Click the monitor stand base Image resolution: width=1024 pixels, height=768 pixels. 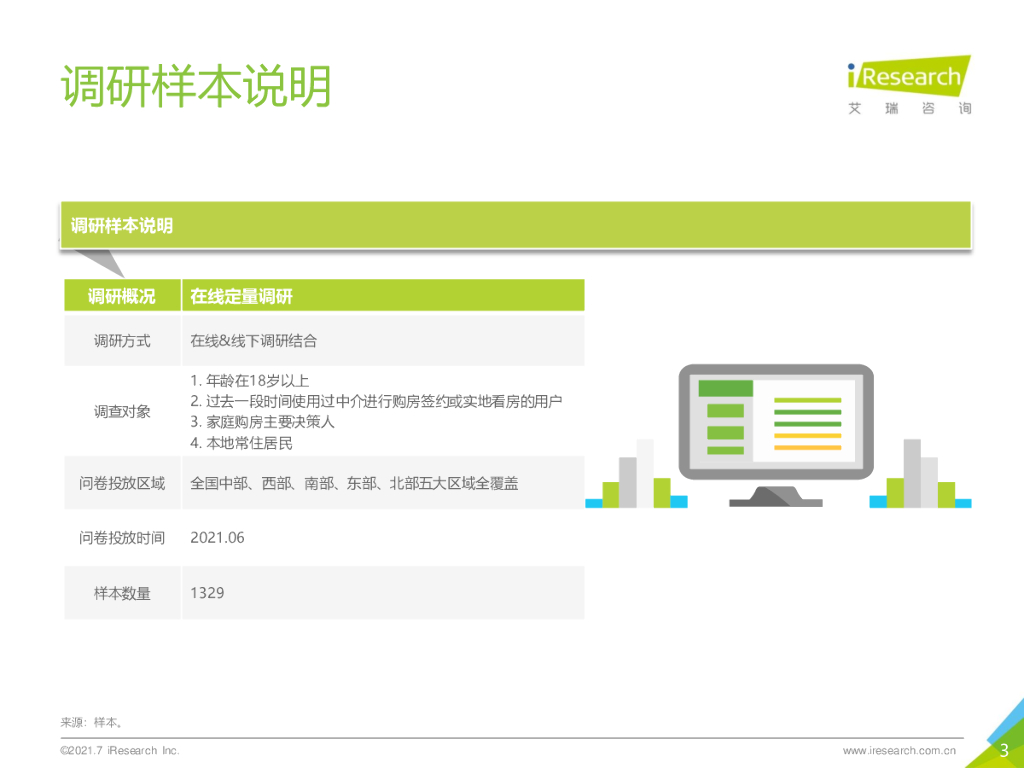tap(776, 497)
